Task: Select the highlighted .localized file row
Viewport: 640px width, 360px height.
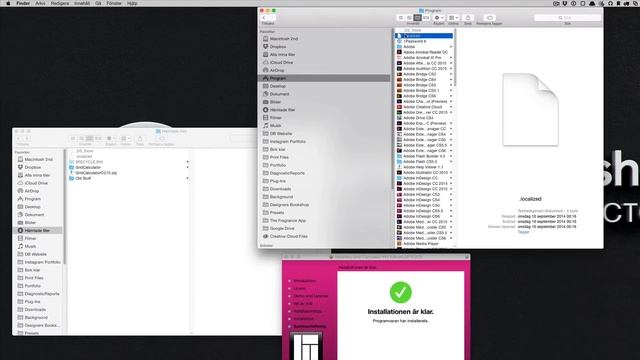Action: pos(424,36)
